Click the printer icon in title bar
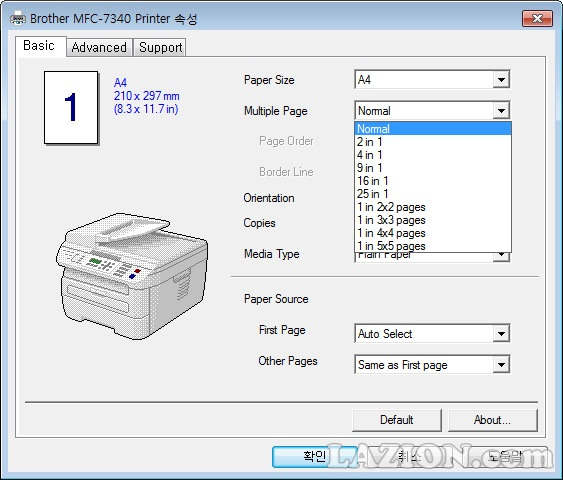Viewport: 563px width, 480px height. (18, 18)
